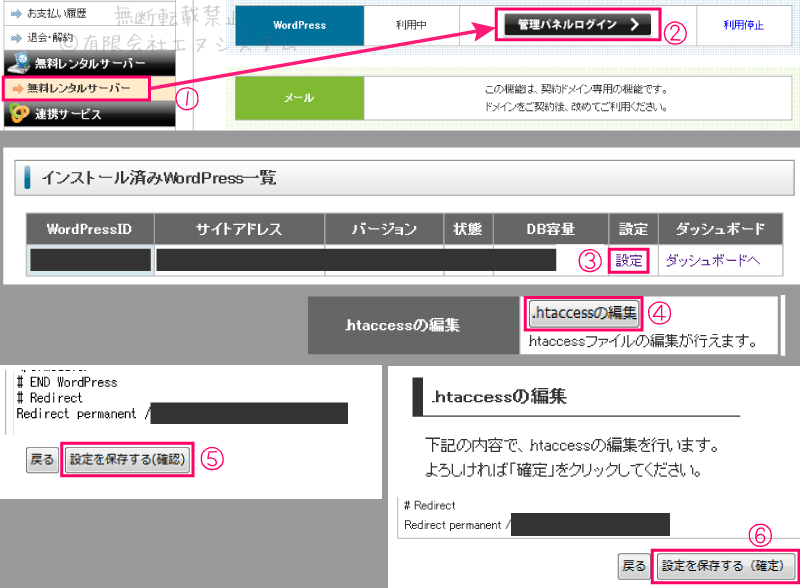Click the バージョン column header
The image size is (800, 588).
384,229
